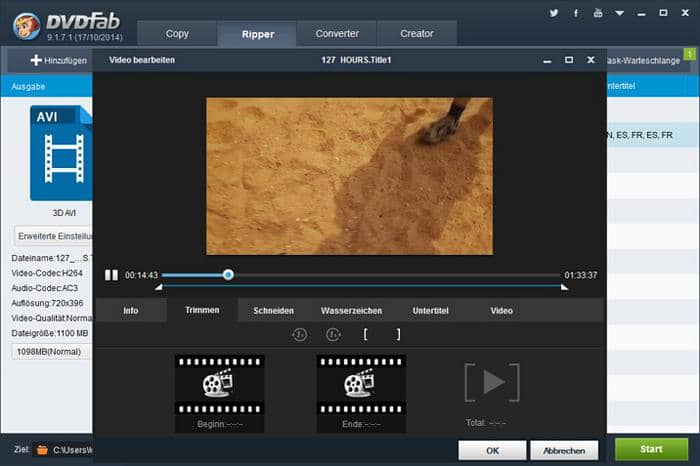Click the Audio-Codec:AC3 text
700x466 pixels.
pyautogui.click(x=45, y=288)
